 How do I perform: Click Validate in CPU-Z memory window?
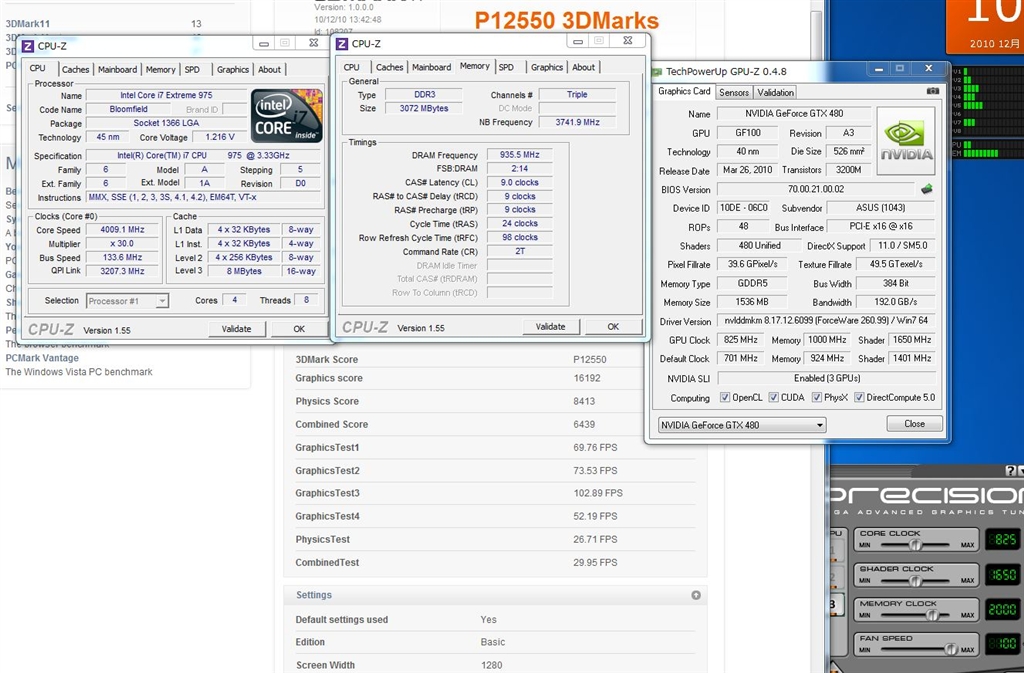(x=551, y=326)
